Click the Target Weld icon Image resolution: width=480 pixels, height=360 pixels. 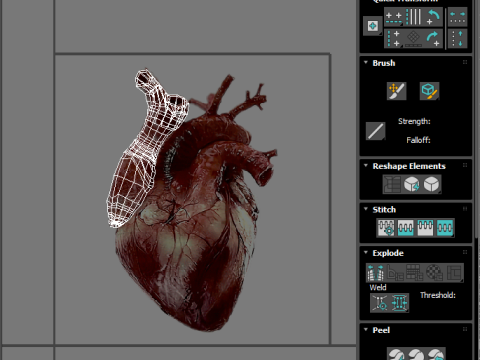[380, 303]
